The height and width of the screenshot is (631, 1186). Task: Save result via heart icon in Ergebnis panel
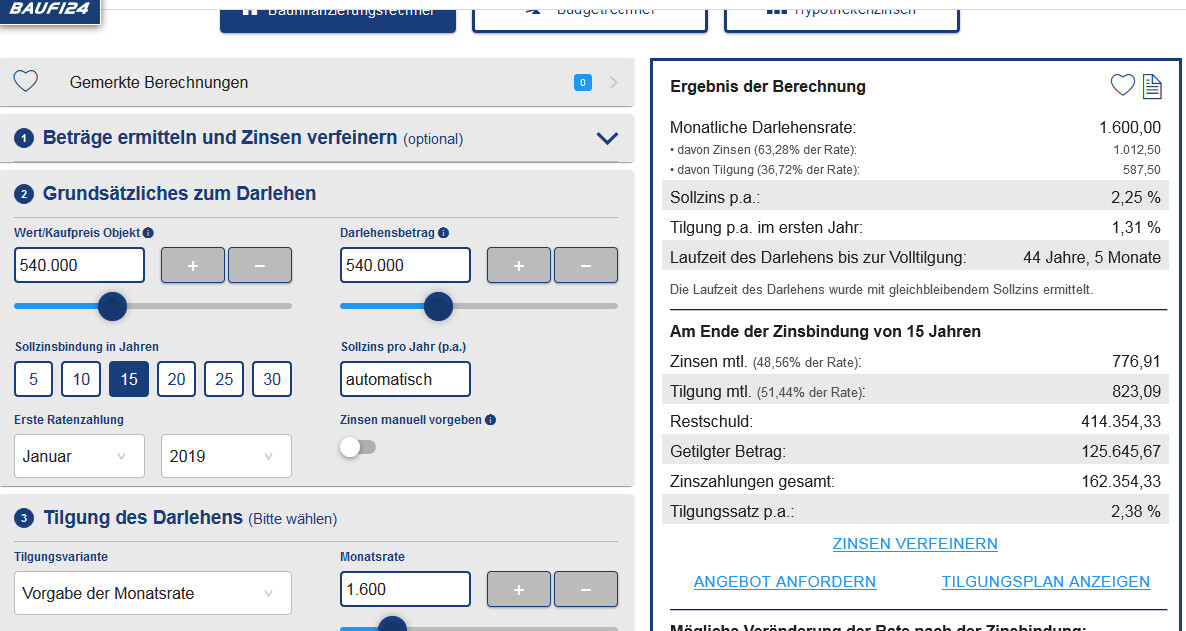1123,86
